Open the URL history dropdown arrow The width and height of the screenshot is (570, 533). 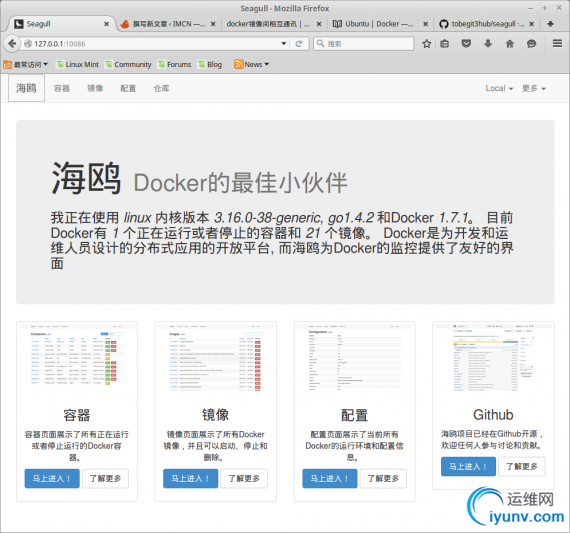click(284, 44)
